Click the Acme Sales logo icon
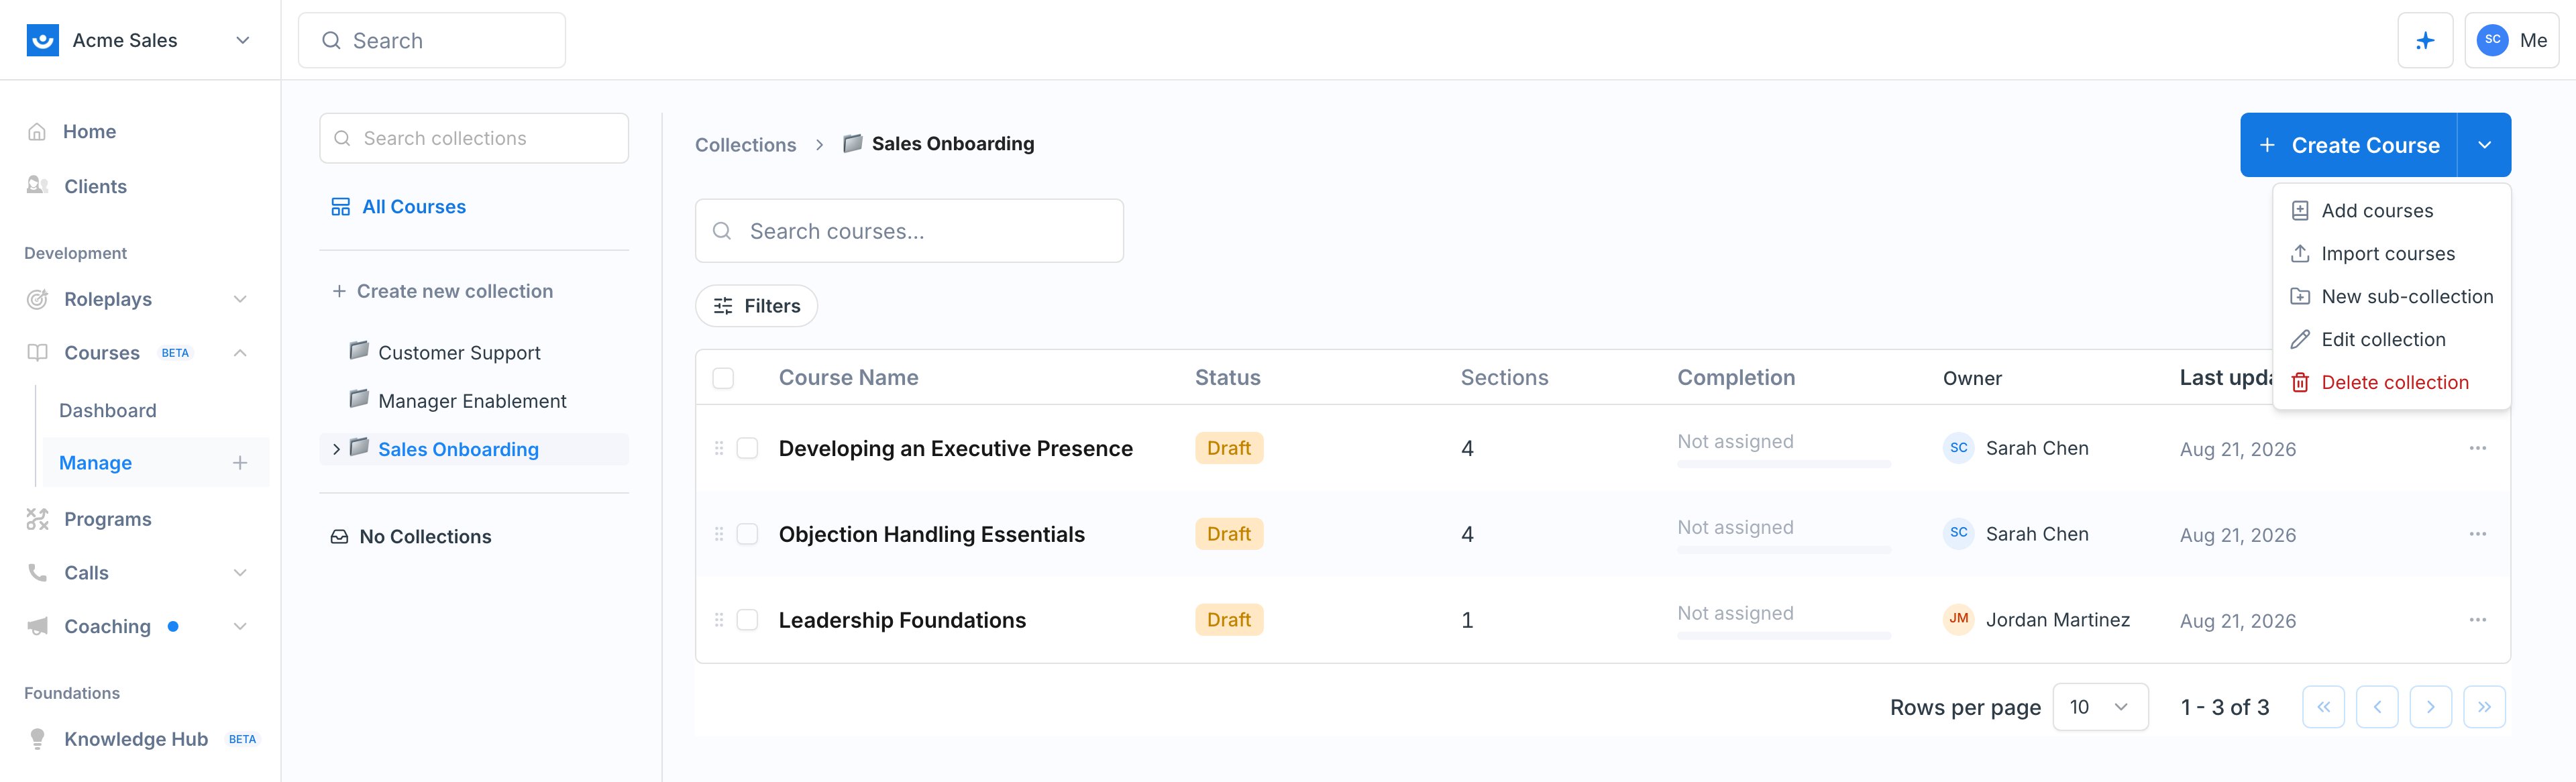The image size is (2576, 782). 42,40
